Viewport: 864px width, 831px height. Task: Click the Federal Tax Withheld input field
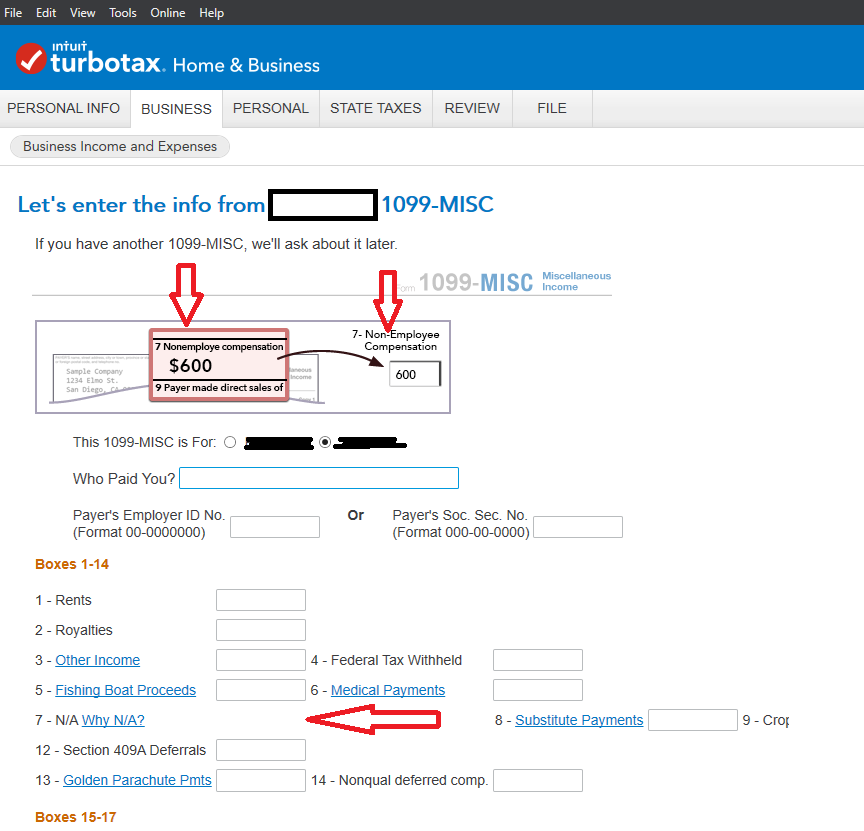(538, 660)
